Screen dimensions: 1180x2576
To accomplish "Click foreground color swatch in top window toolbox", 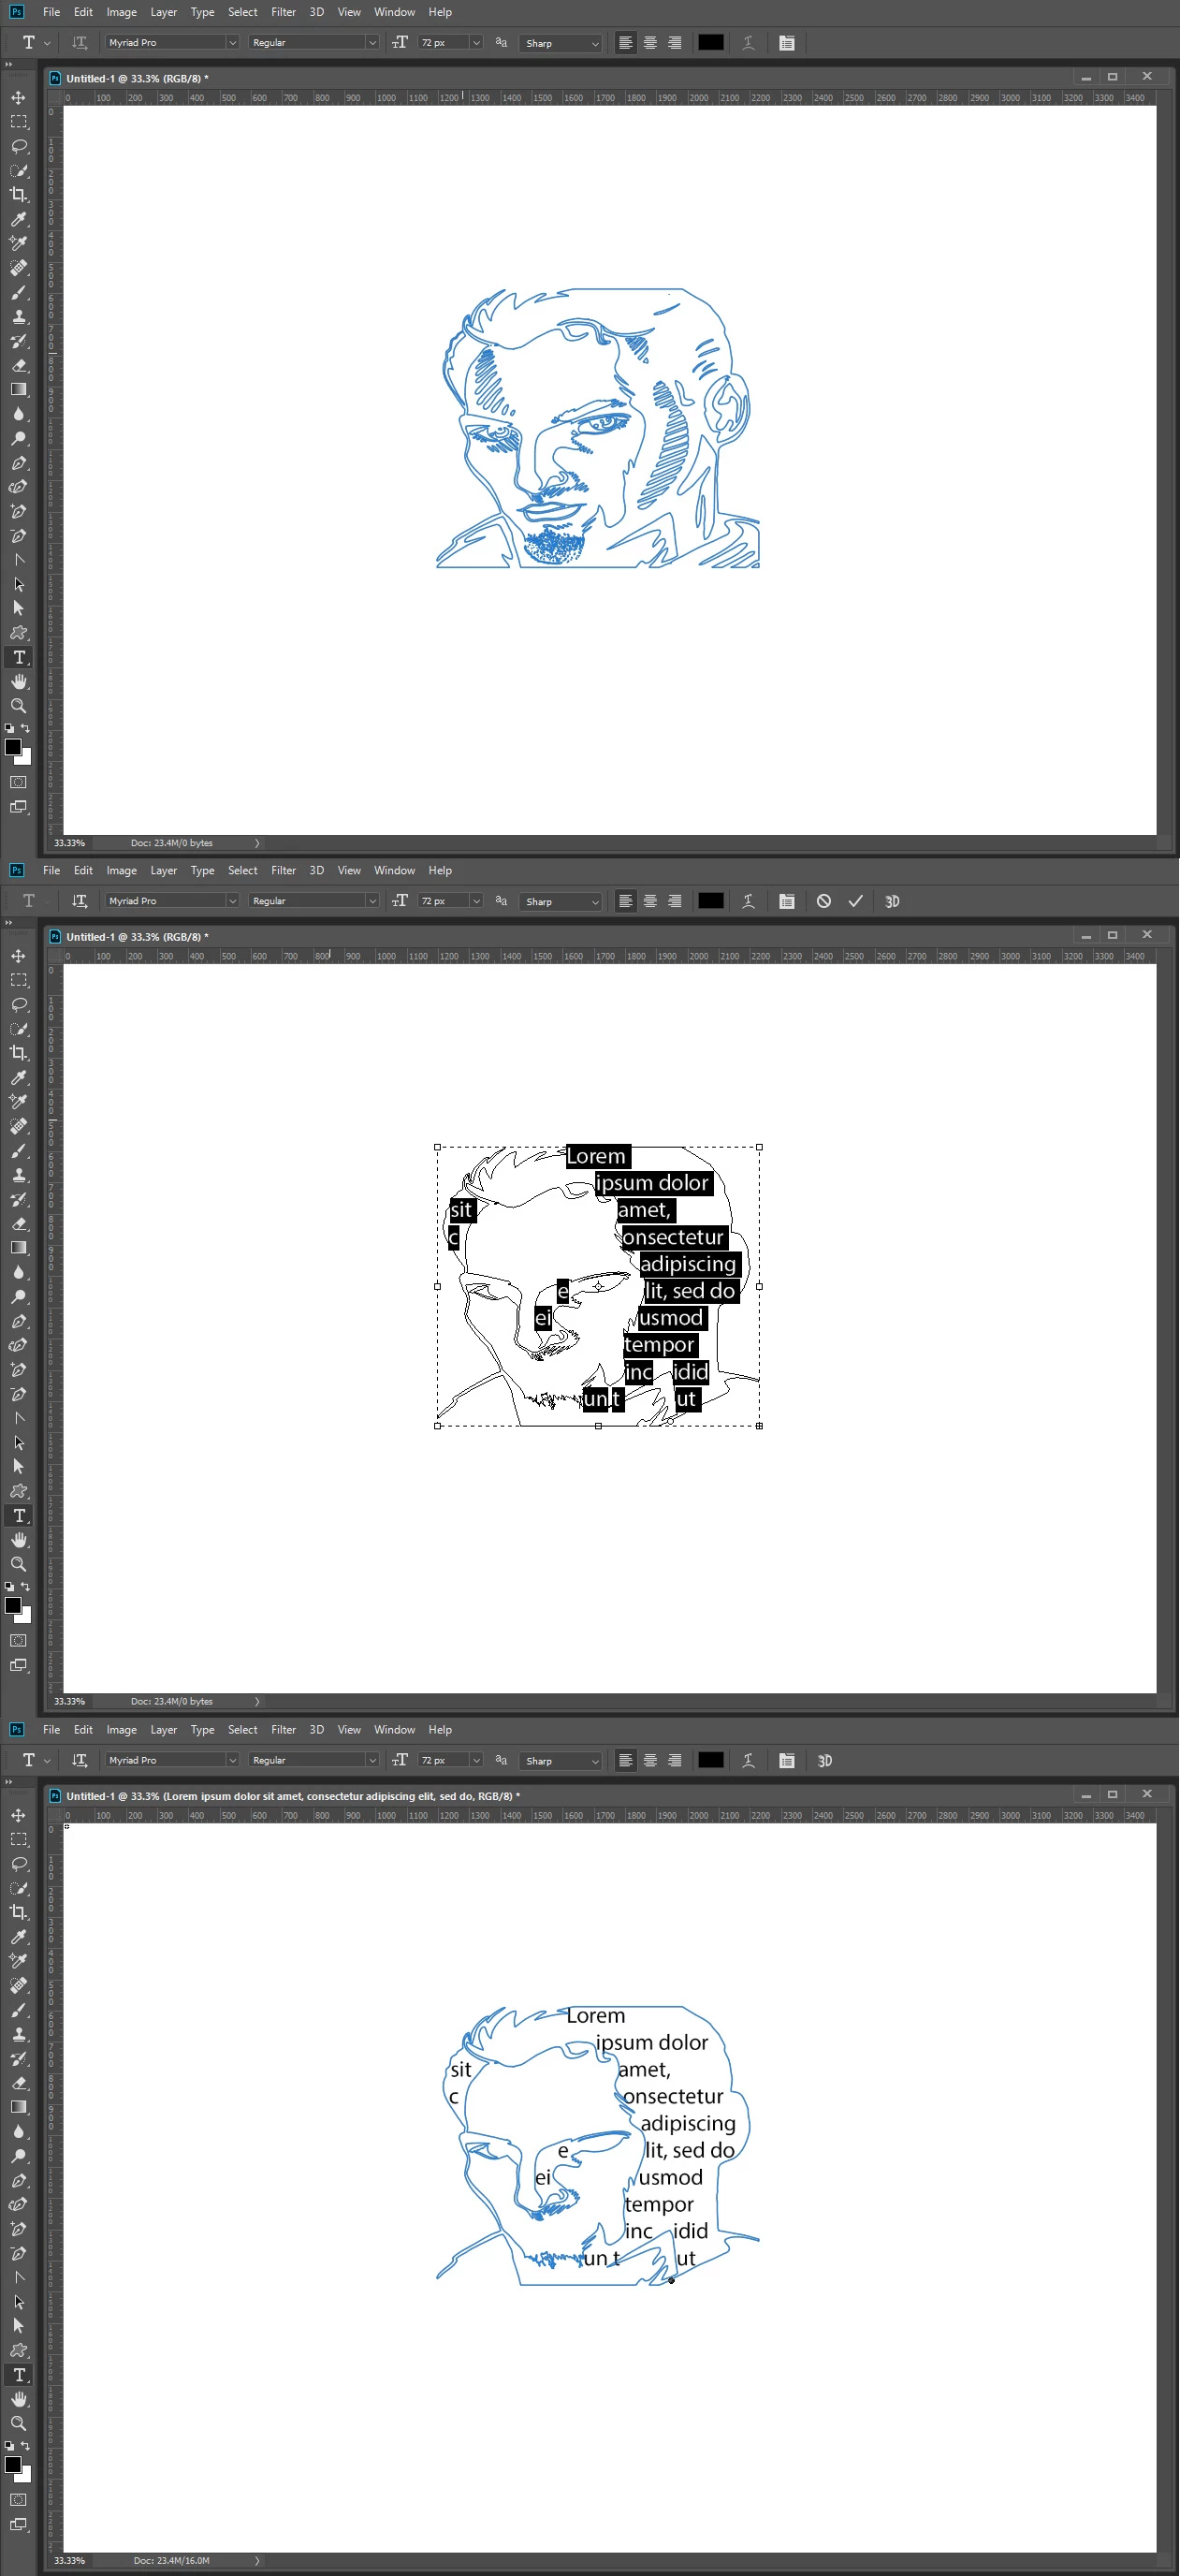I will [x=13, y=747].
